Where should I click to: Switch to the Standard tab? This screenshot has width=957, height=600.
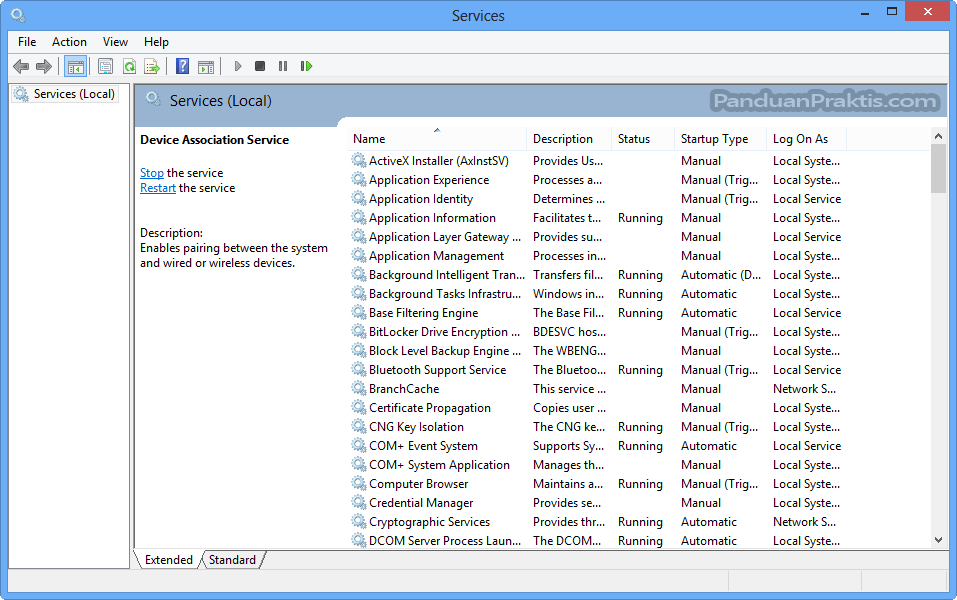[232, 560]
